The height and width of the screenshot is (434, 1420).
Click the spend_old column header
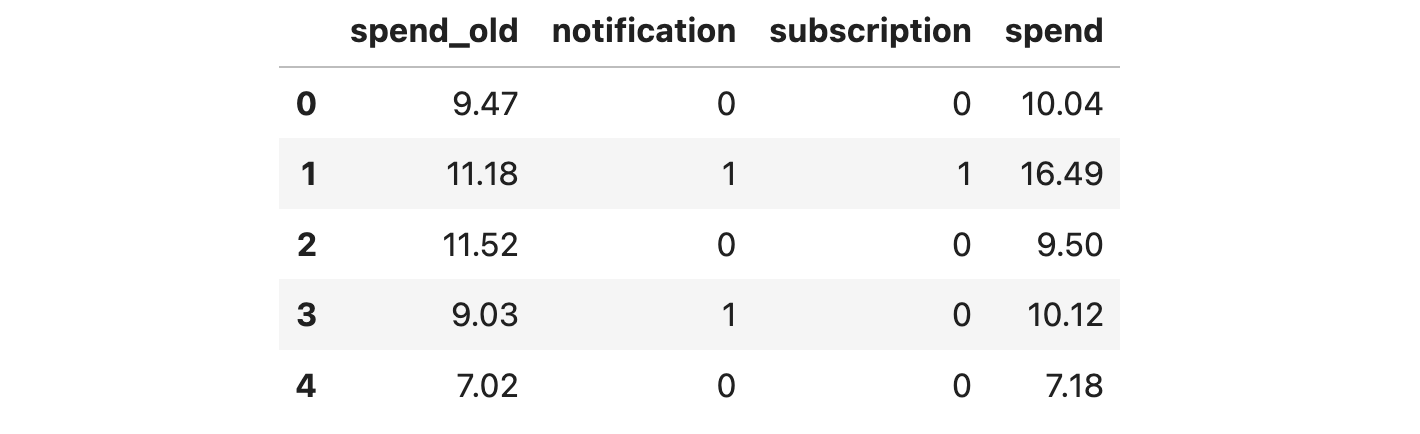click(434, 32)
